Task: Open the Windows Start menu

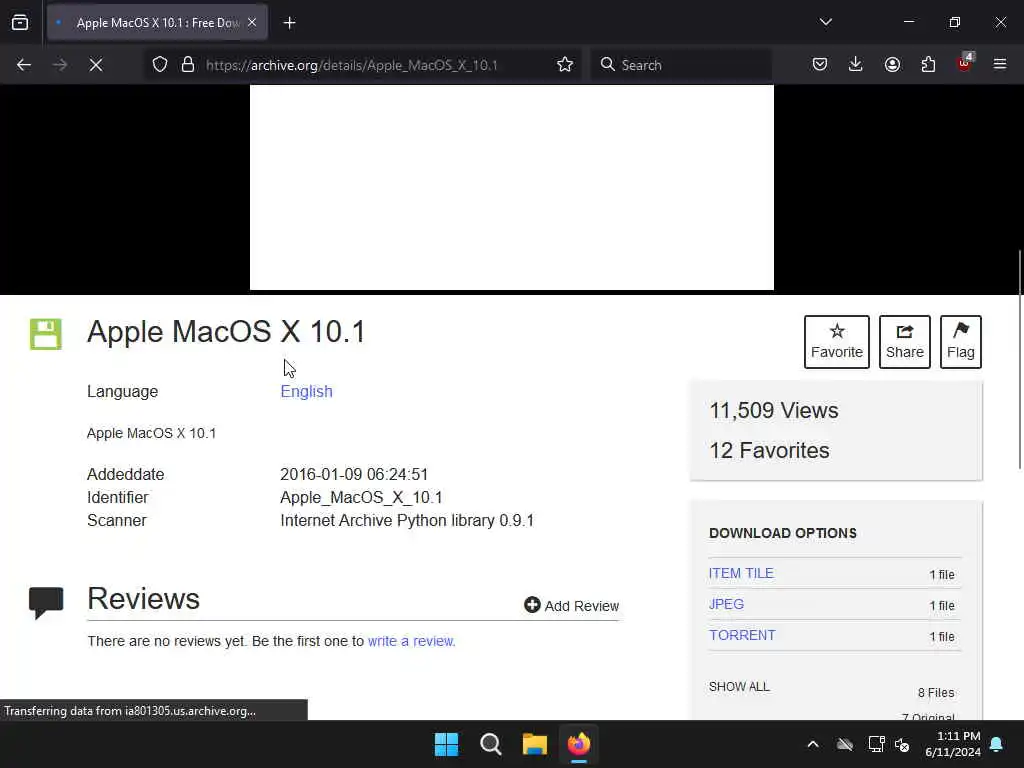Action: tap(447, 744)
